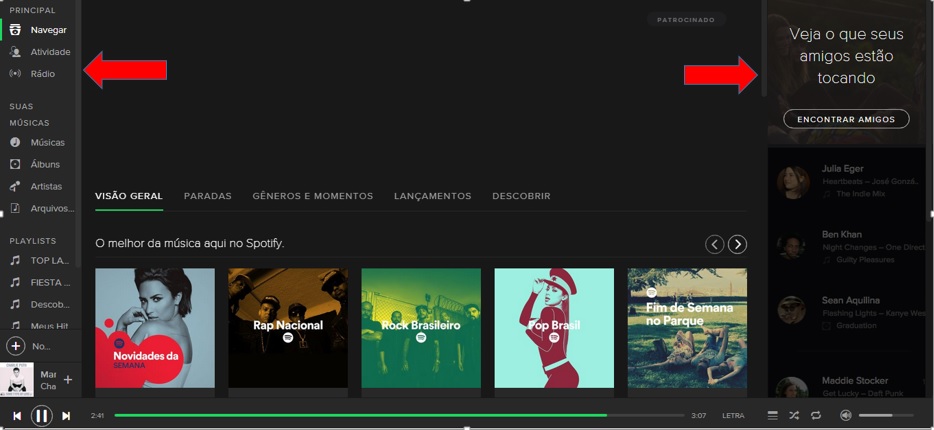The image size is (934, 430).
Task: Click Julia Eger's profile picture
Action: point(793,182)
